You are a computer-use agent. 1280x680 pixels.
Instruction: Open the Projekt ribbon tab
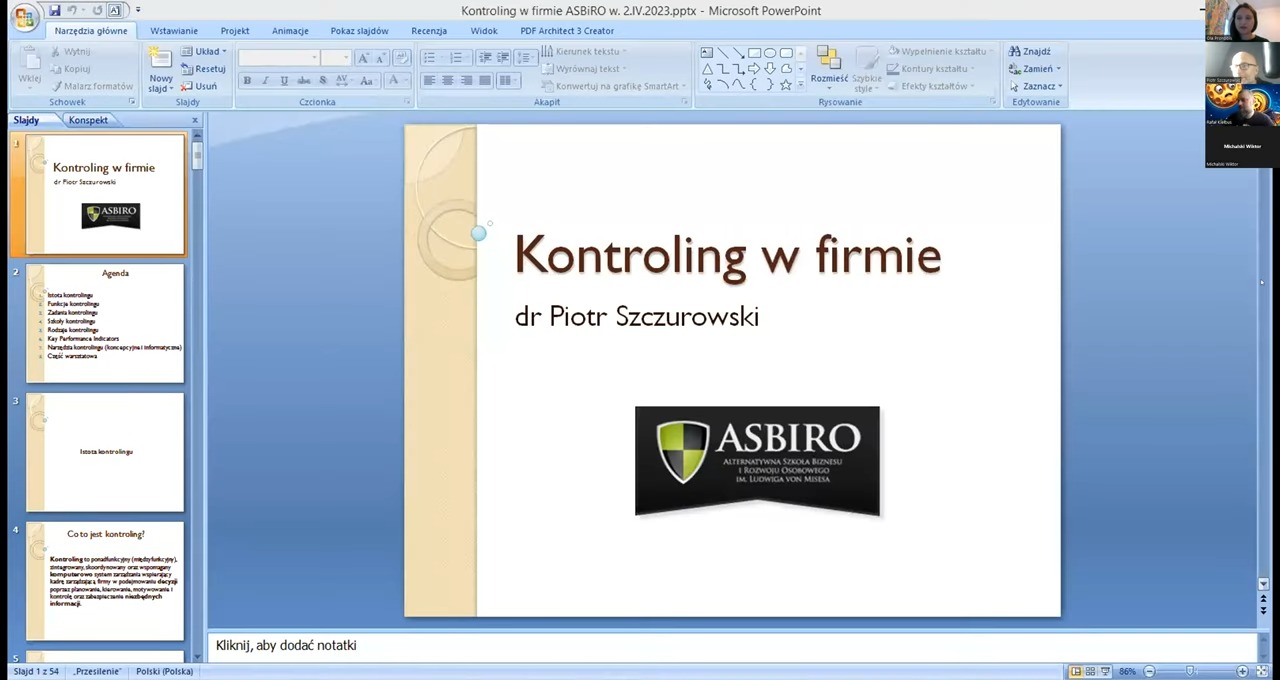(x=235, y=31)
